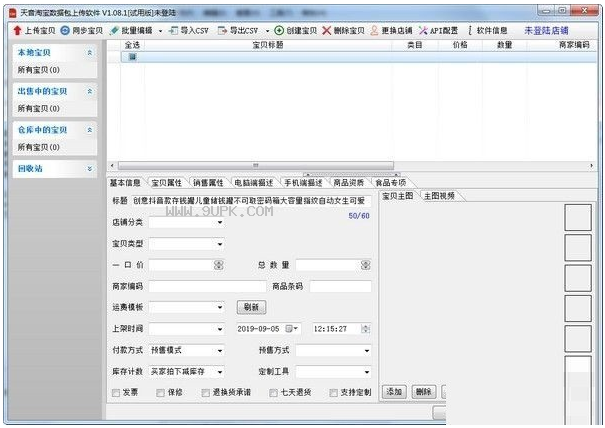This screenshot has height=428, width=605.
Task: Click the 导出CSV export icon
Action: pyautogui.click(x=222, y=30)
